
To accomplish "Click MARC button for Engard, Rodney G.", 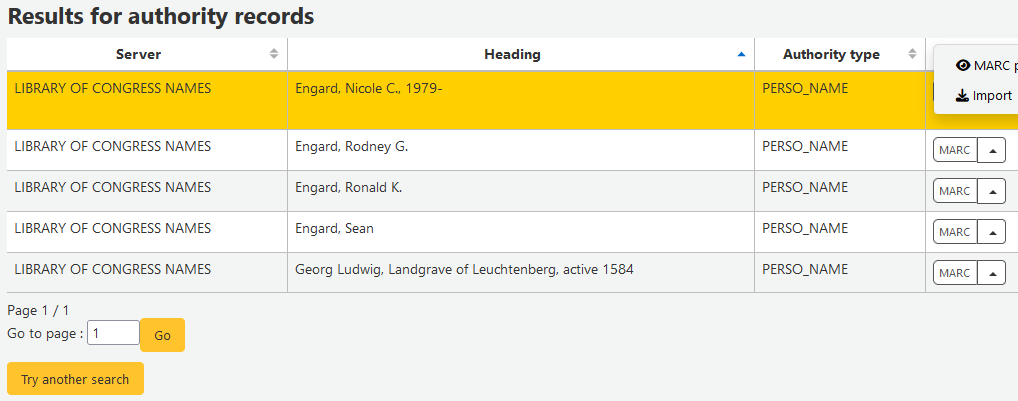I will pyautogui.click(x=954, y=150).
